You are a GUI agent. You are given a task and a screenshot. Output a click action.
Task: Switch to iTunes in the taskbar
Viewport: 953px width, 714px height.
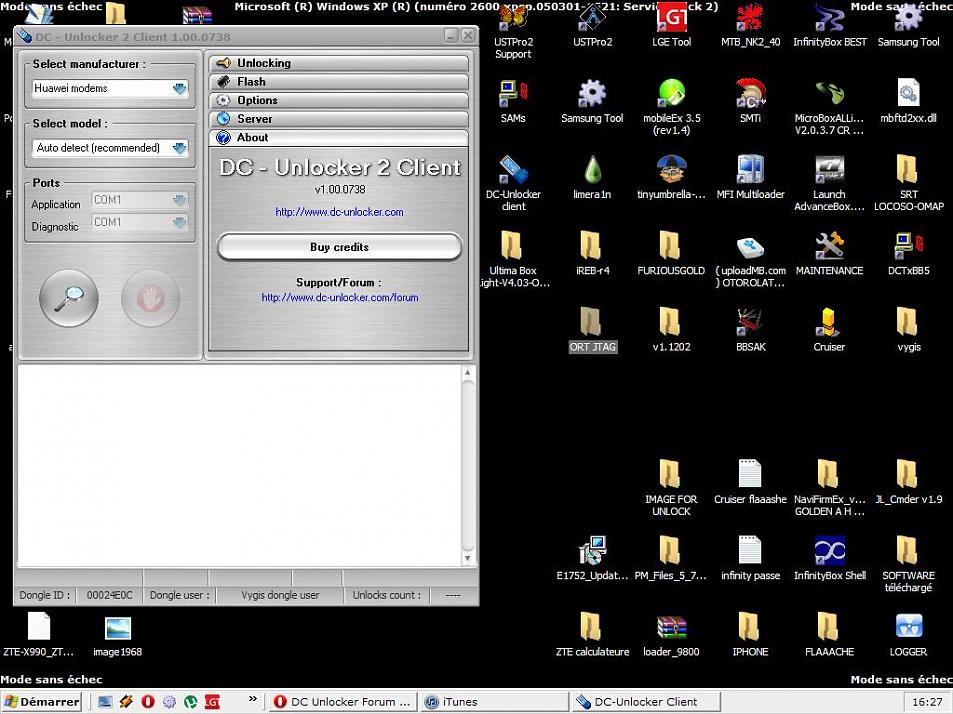490,702
